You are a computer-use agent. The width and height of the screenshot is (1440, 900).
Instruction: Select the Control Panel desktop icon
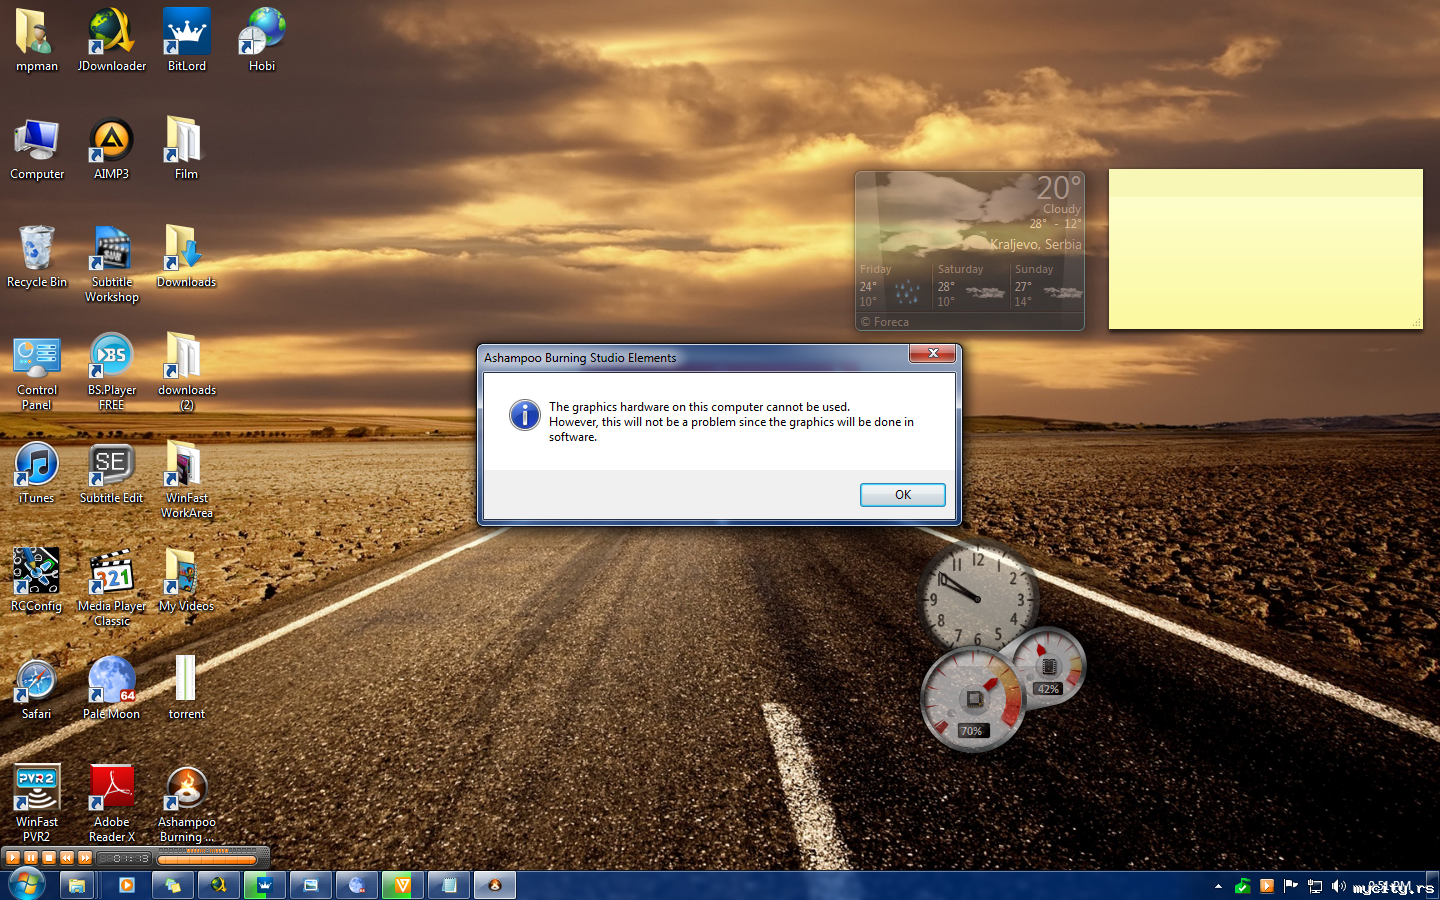[x=37, y=372]
